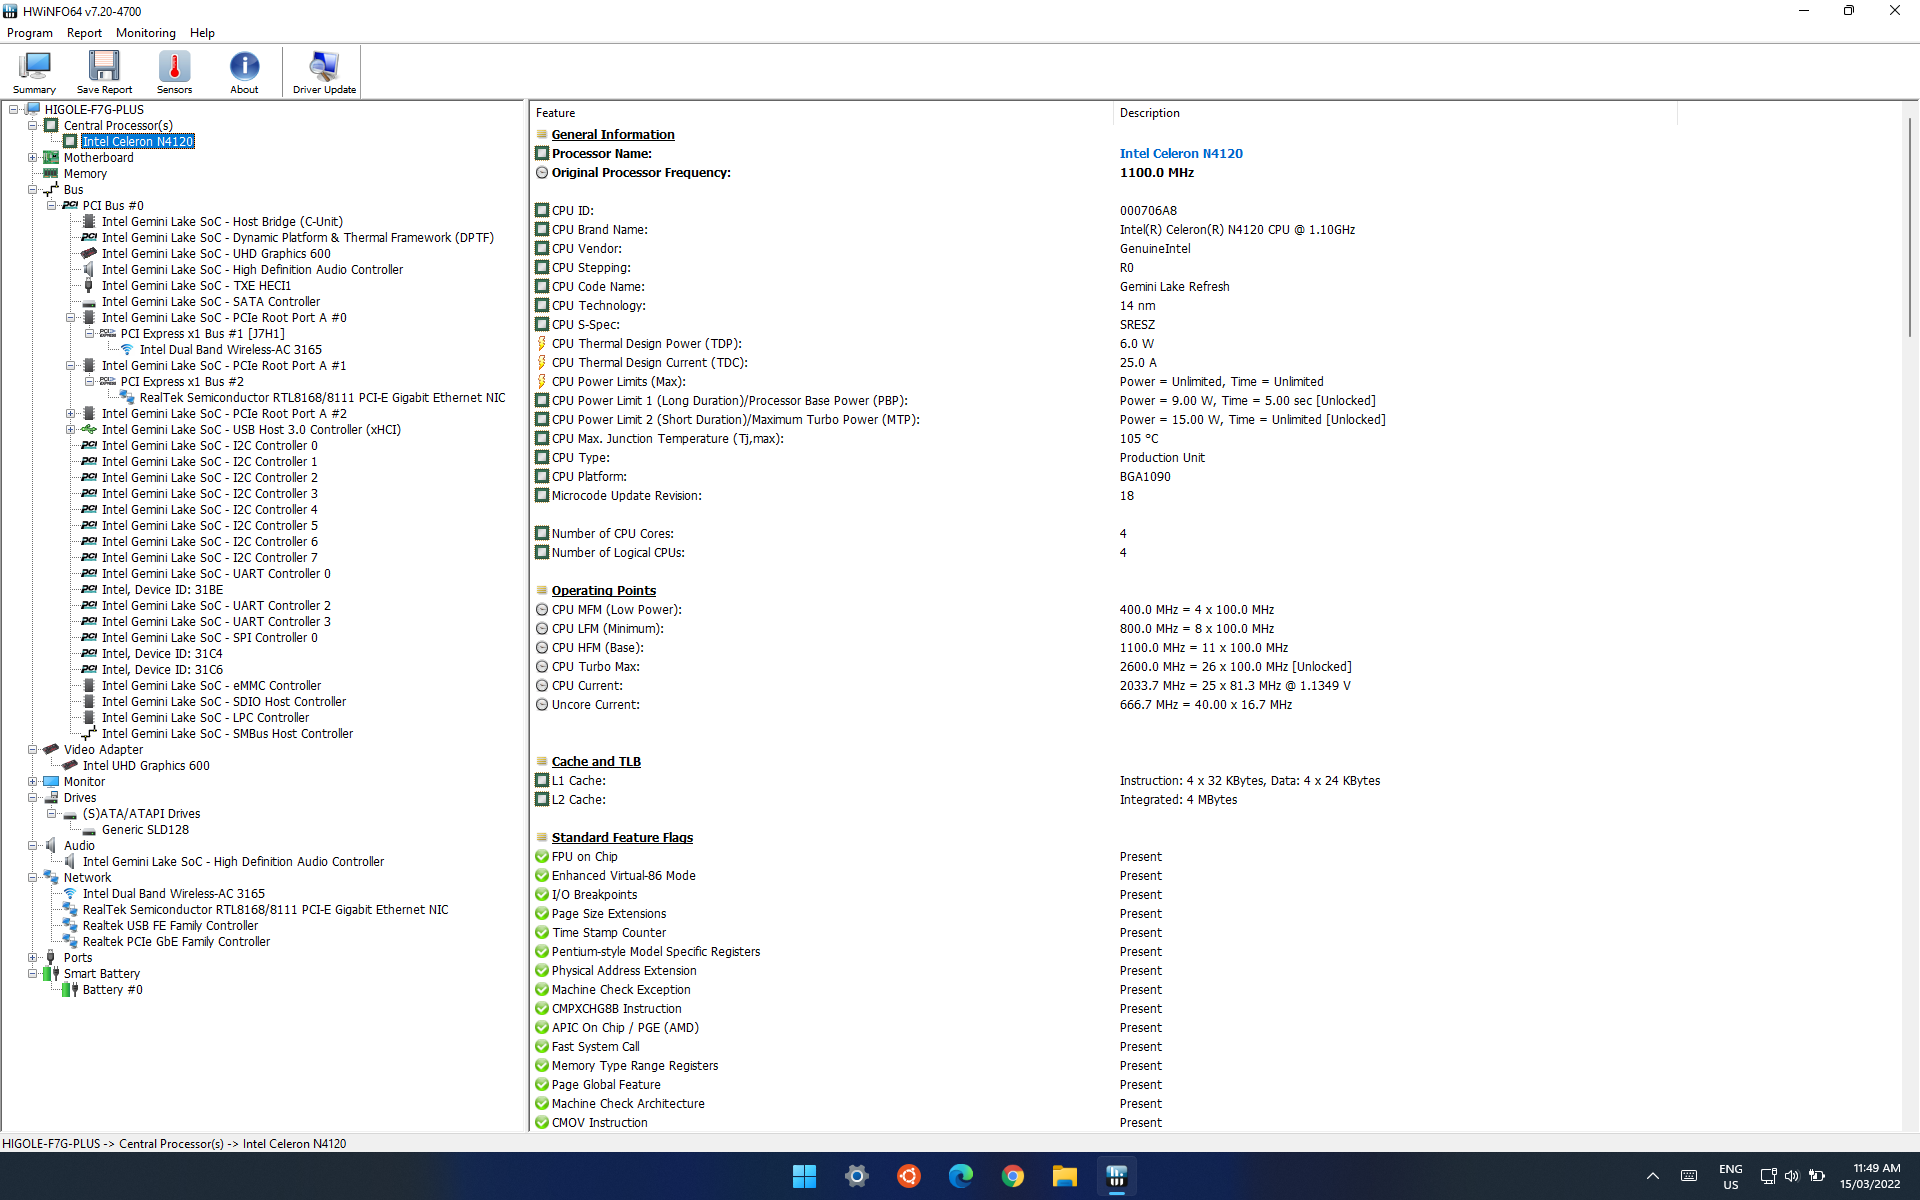This screenshot has height=1200, width=1920.
Task: Click the ENG US language indicator
Action: (x=1730, y=1176)
